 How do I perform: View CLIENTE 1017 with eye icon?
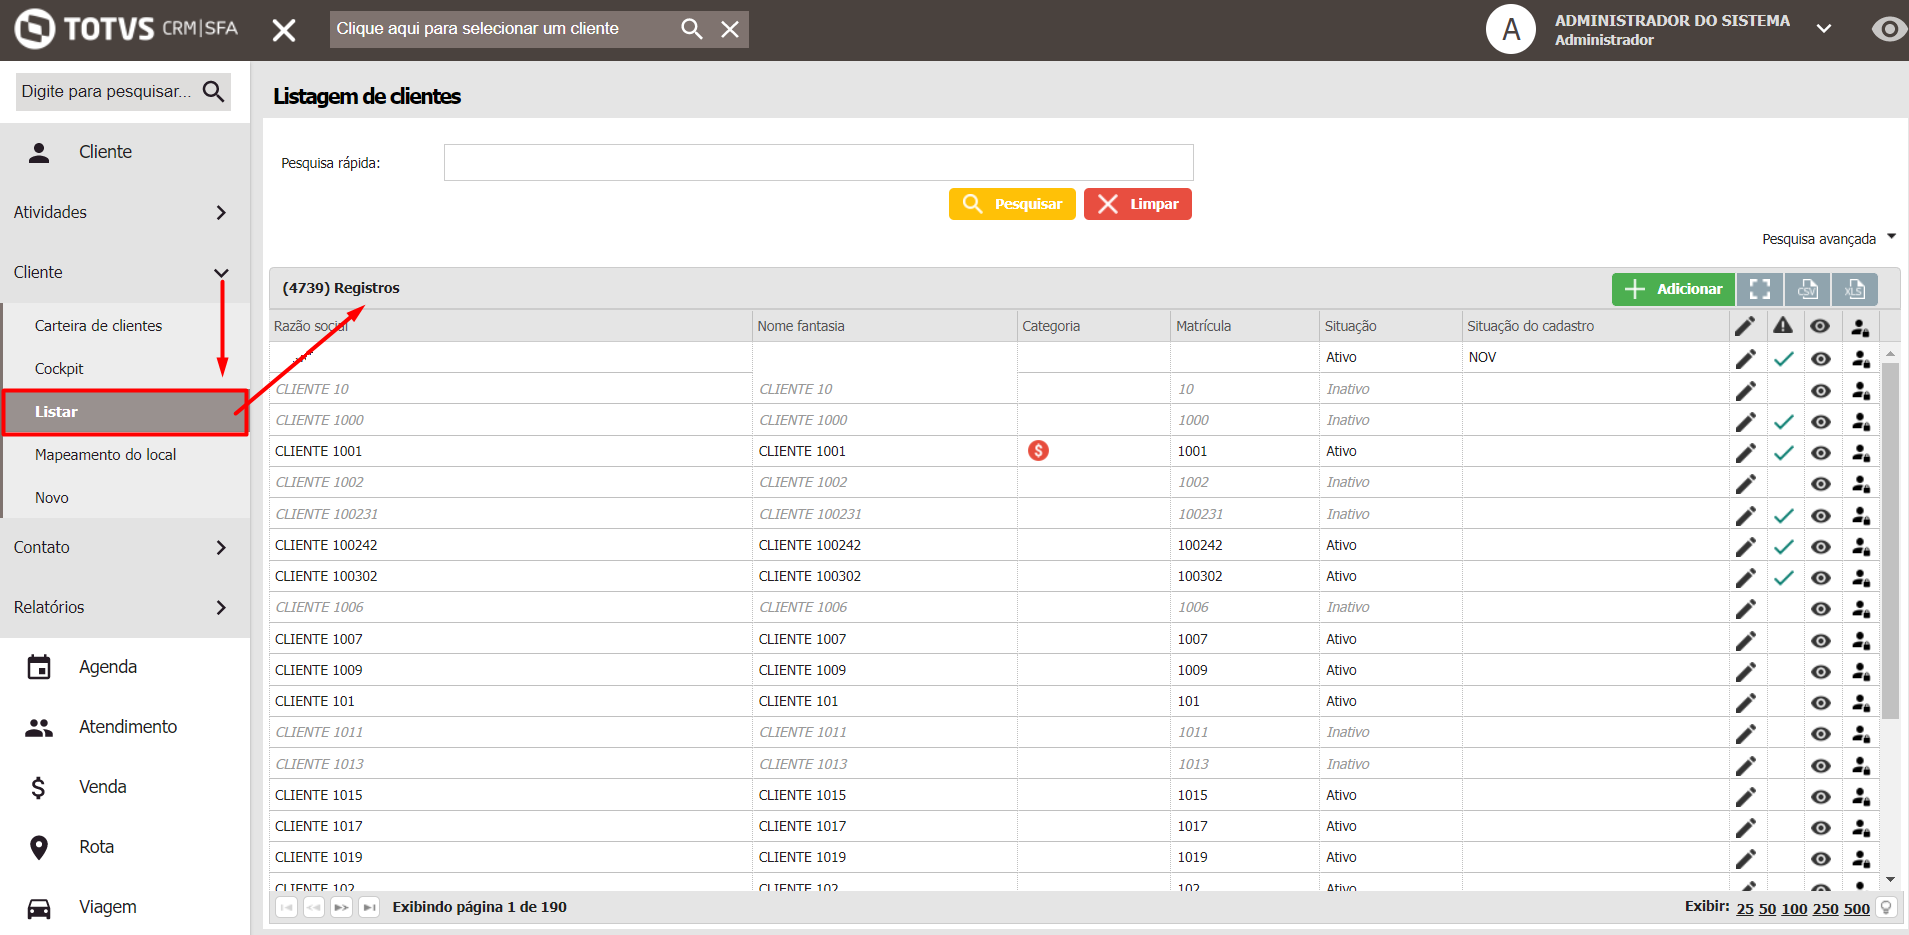click(x=1821, y=827)
